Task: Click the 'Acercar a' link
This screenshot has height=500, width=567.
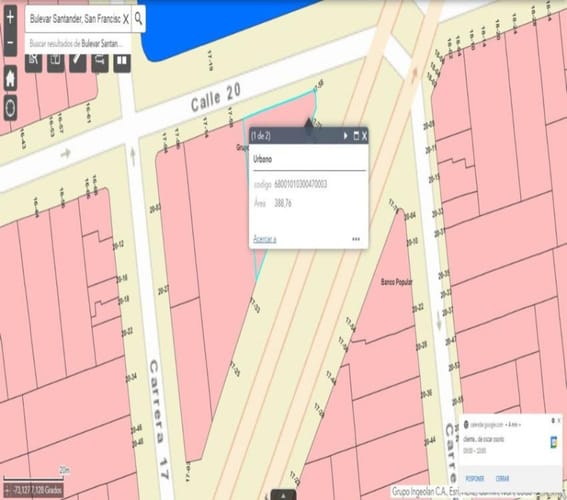Action: (265, 239)
